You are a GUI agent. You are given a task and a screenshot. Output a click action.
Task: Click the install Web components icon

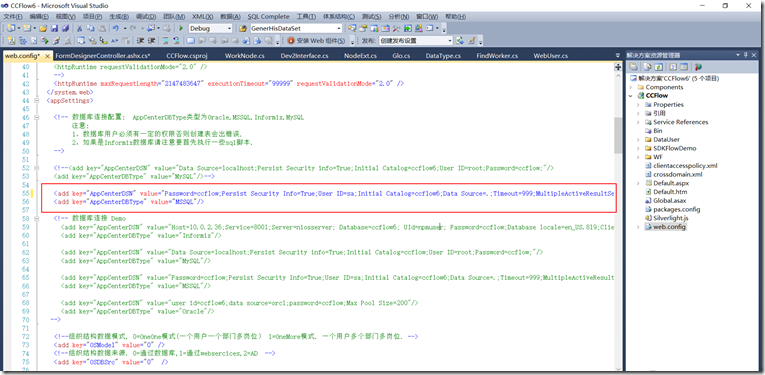(x=291, y=40)
